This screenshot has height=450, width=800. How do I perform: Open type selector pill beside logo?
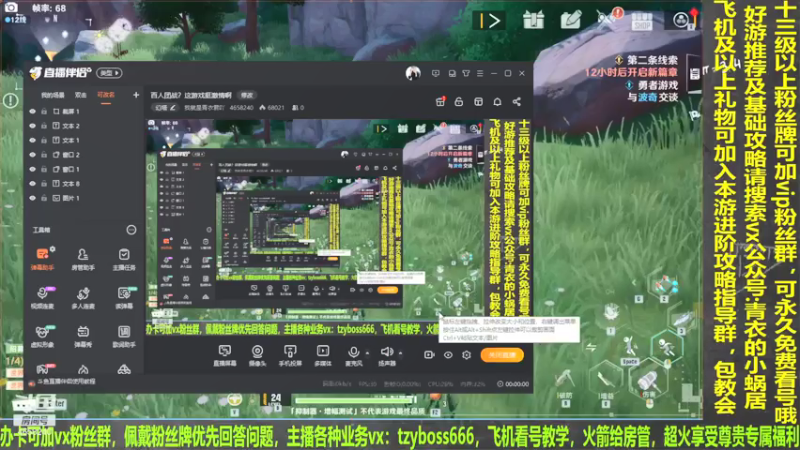coord(109,73)
